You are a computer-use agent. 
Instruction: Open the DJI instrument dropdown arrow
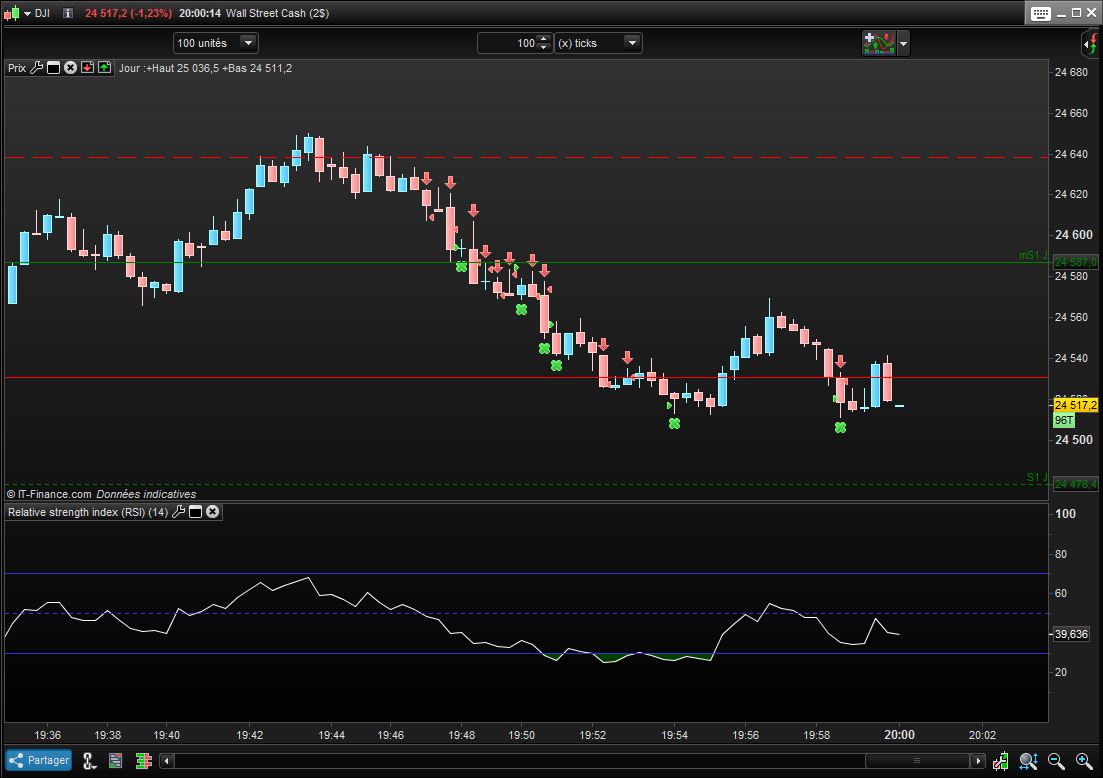(27, 13)
